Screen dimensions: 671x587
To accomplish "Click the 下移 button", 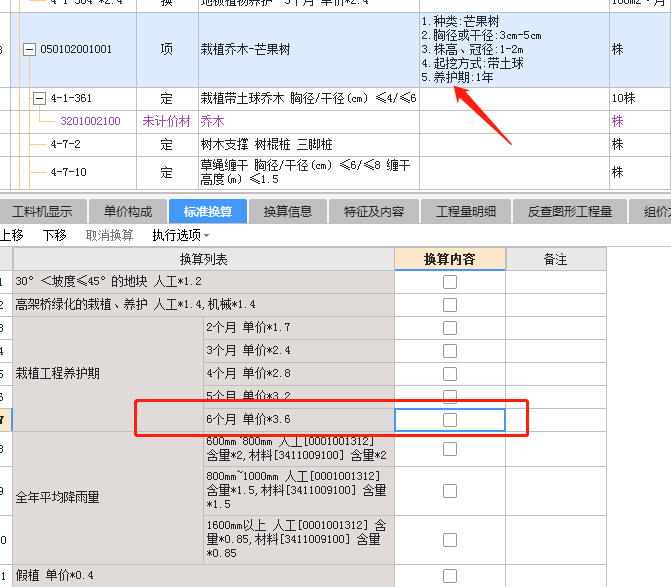I will (54, 235).
